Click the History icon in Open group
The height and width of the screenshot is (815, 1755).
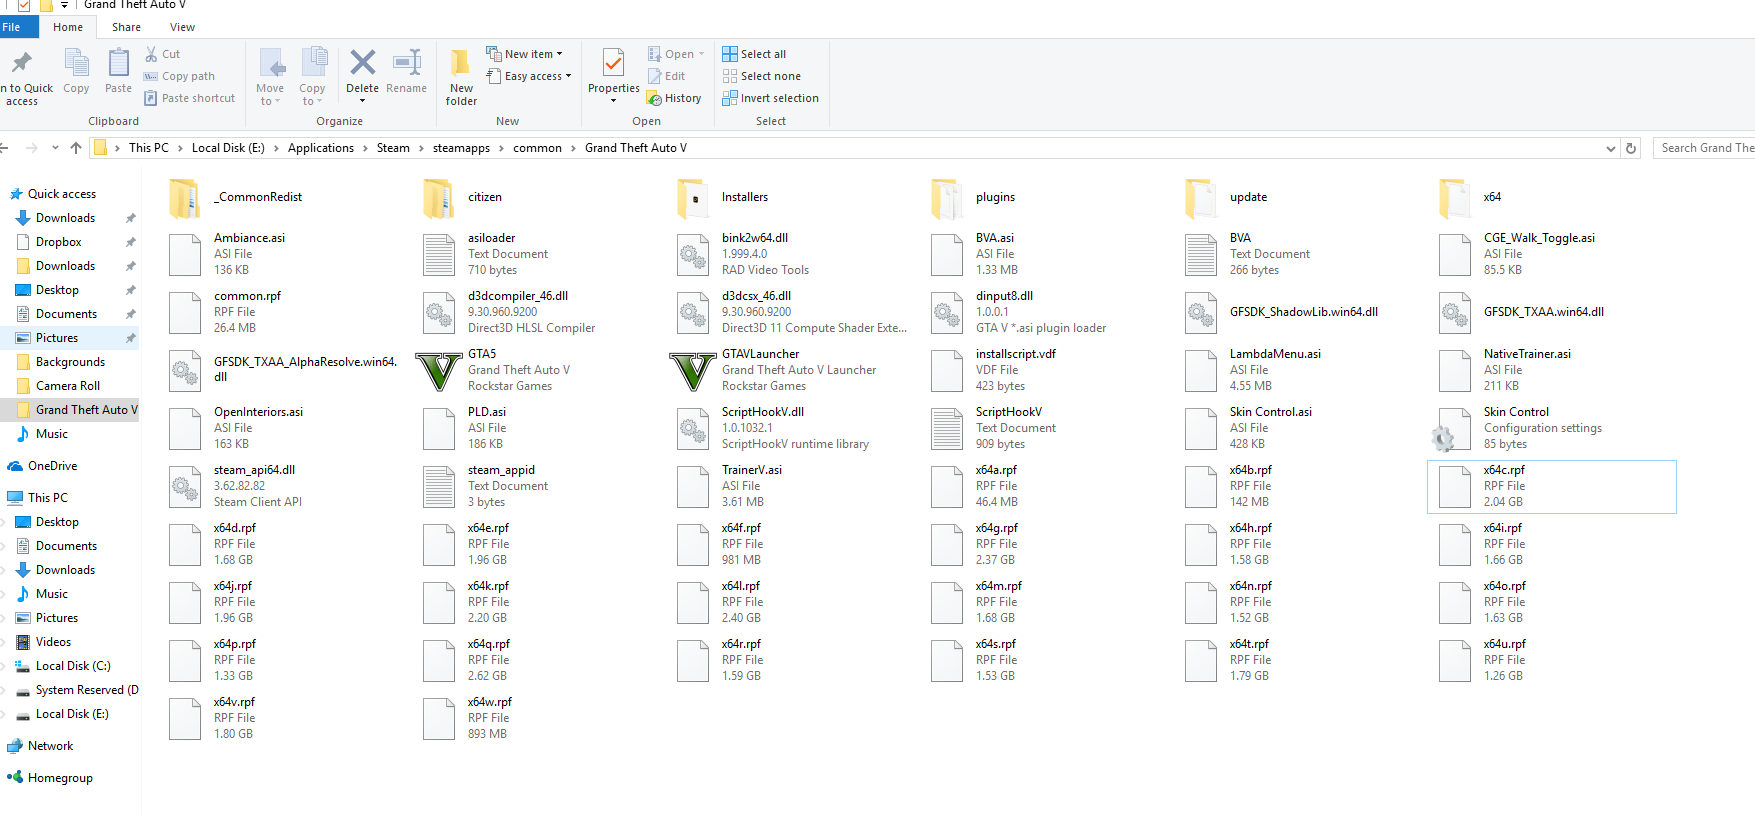pyautogui.click(x=654, y=98)
